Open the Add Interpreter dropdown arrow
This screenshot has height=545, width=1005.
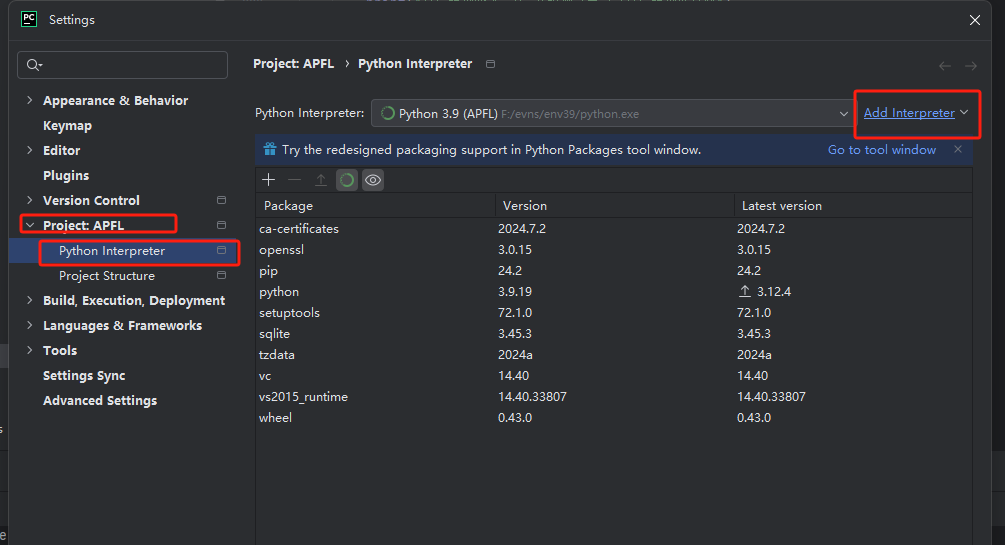click(x=964, y=112)
